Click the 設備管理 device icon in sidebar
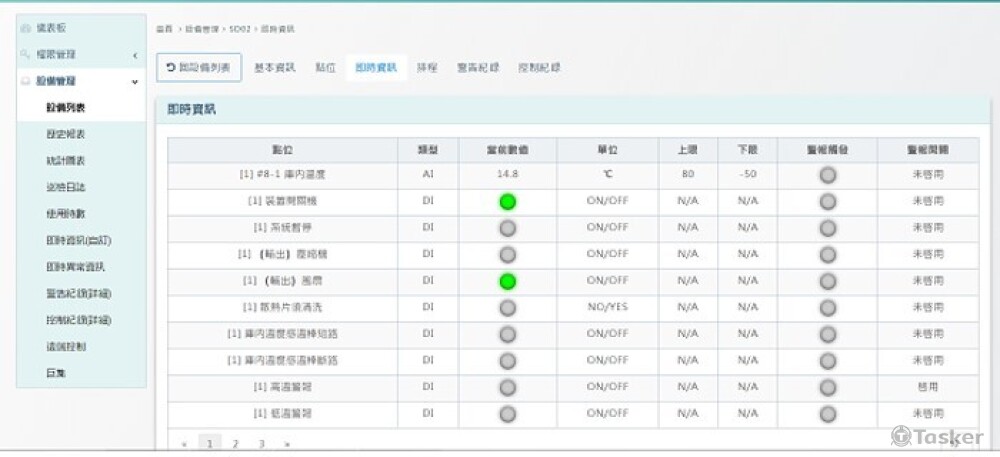The height and width of the screenshot is (457, 1000). (x=26, y=82)
